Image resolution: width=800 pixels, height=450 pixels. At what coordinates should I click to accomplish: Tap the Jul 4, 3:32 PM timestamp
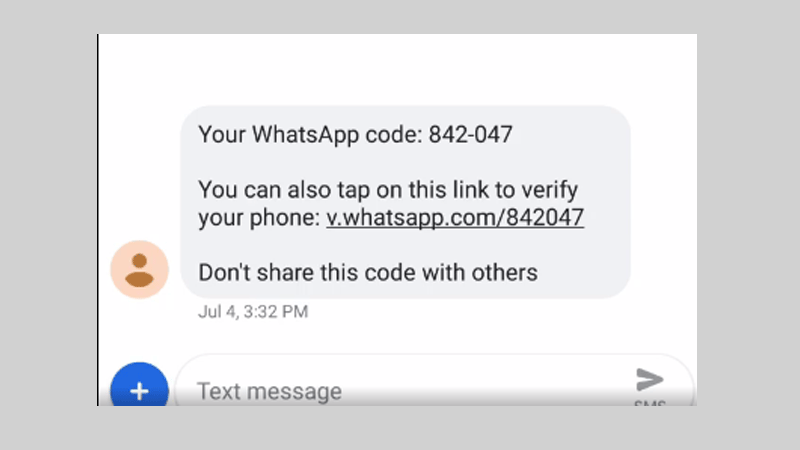[253, 311]
